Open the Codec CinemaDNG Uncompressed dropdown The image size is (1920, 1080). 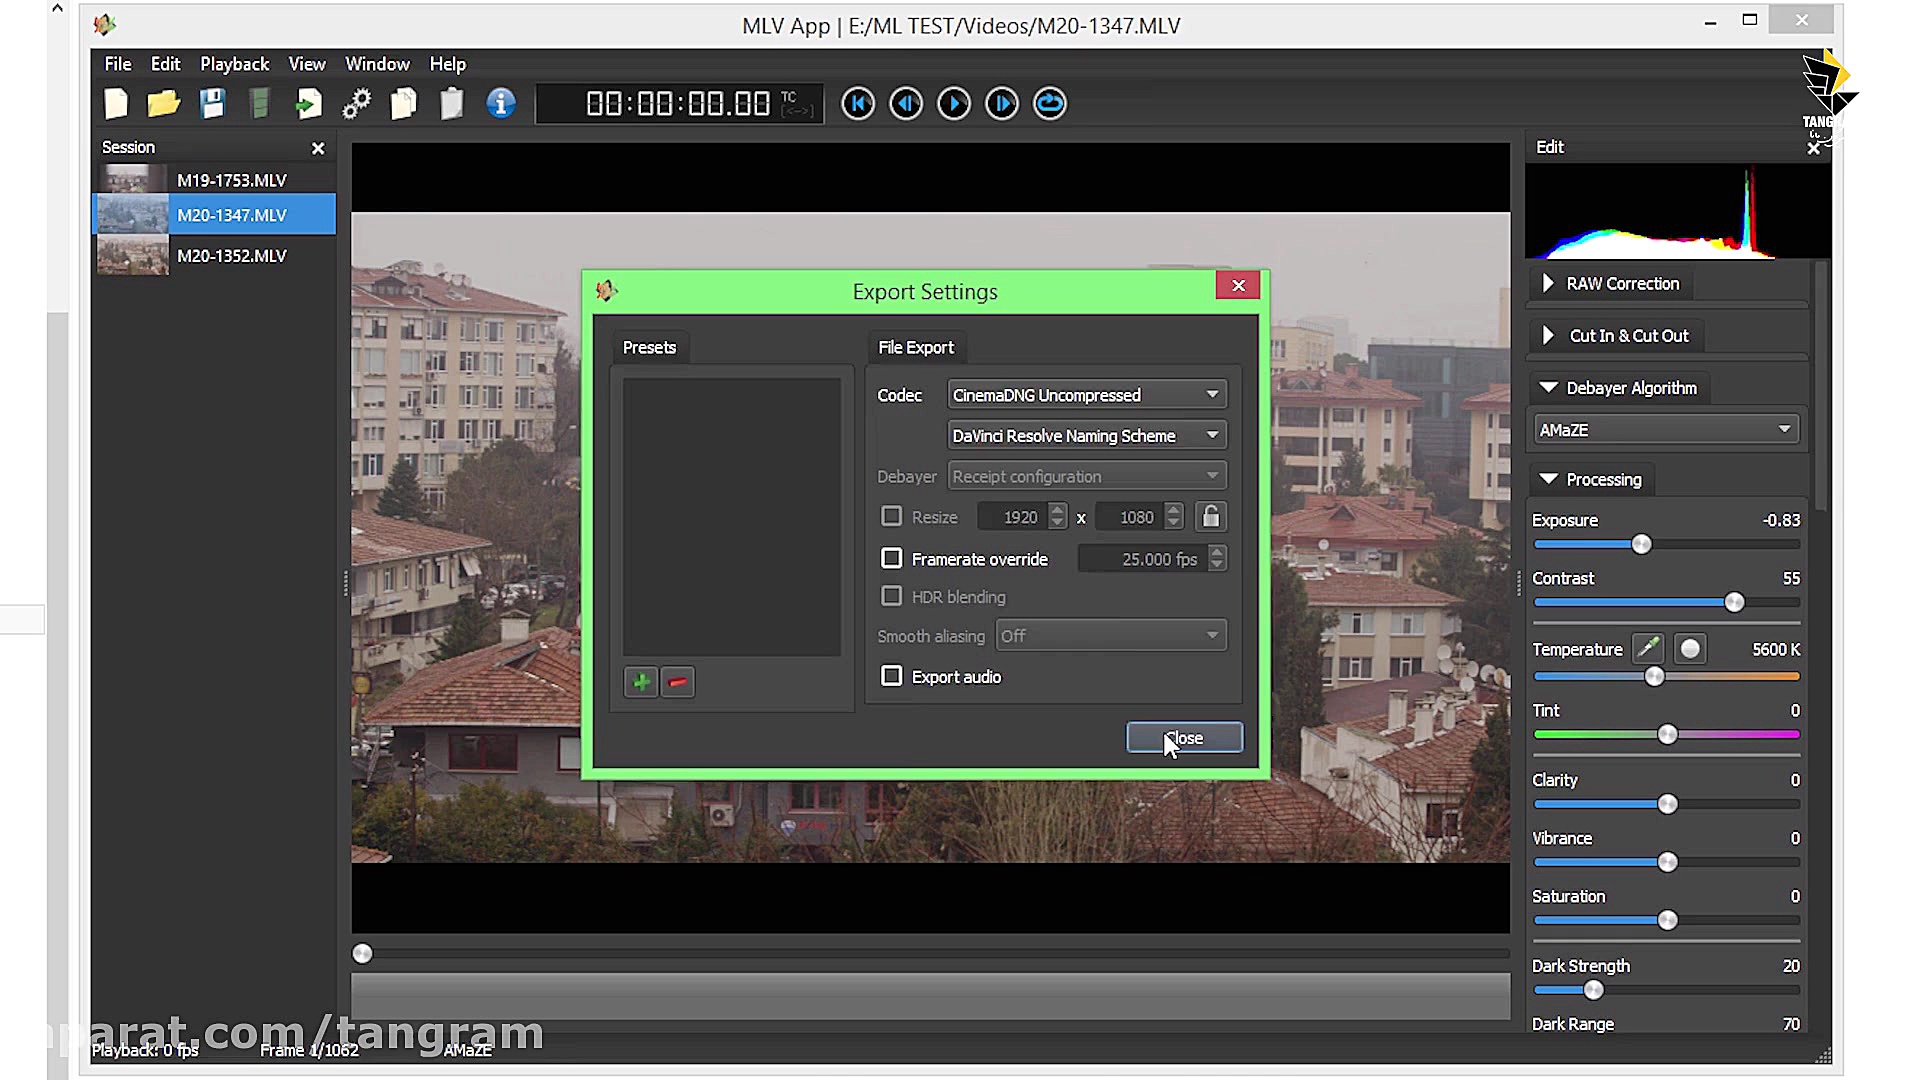pyautogui.click(x=1086, y=395)
